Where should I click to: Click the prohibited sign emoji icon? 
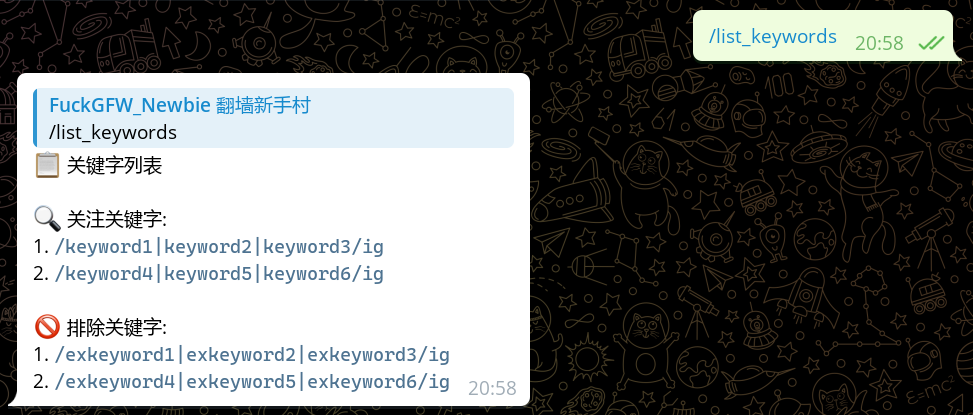click(x=47, y=326)
